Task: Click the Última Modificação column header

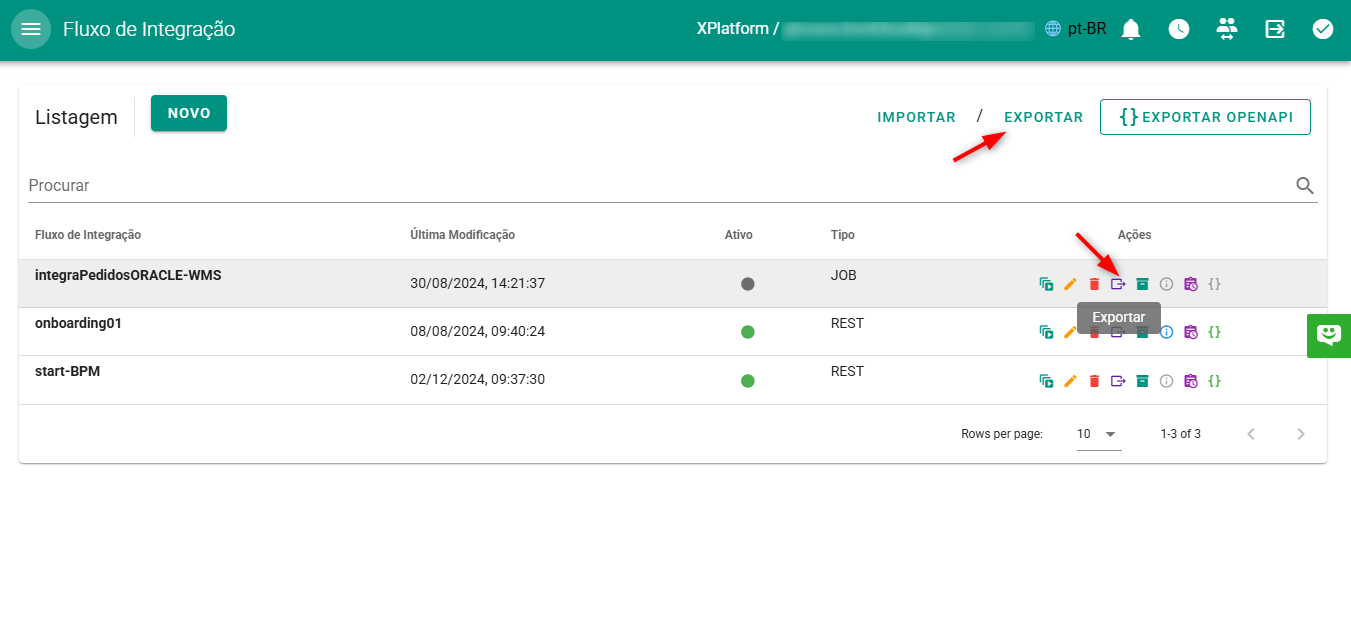Action: pyautogui.click(x=463, y=235)
